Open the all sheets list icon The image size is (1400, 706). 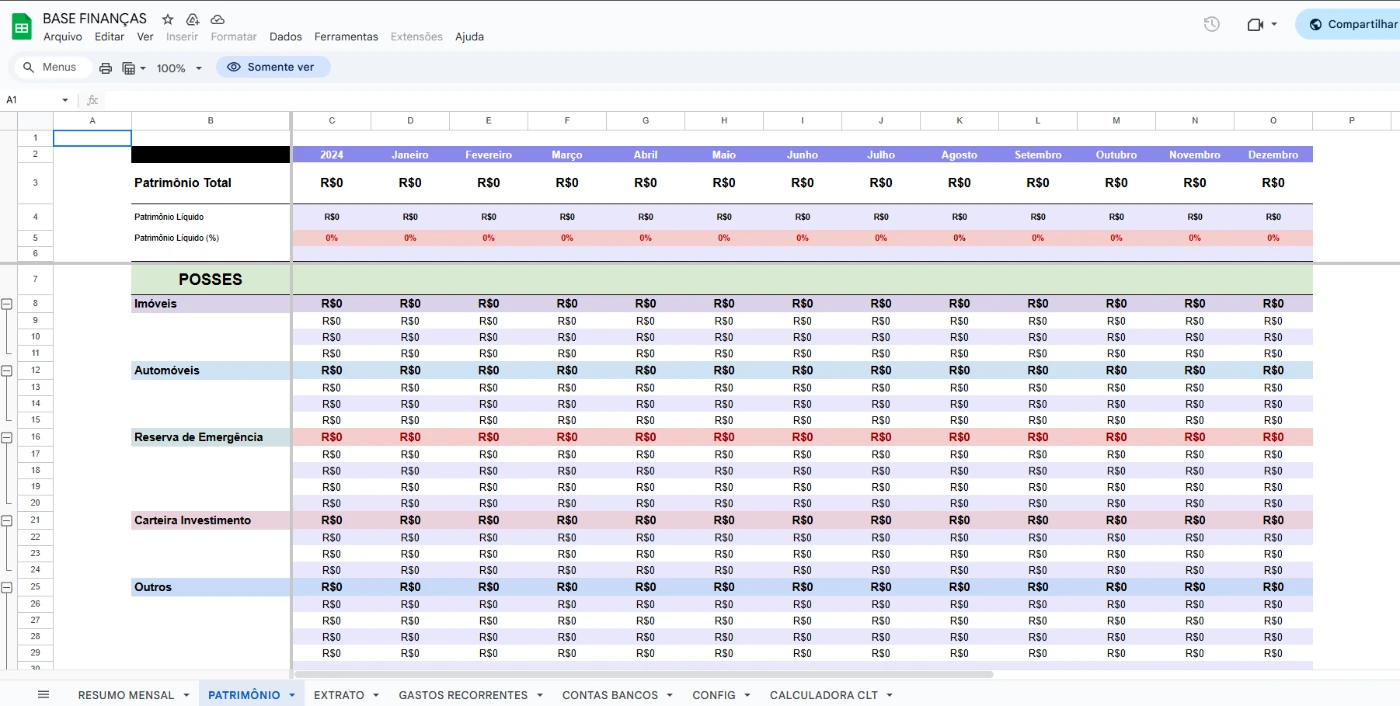point(43,695)
